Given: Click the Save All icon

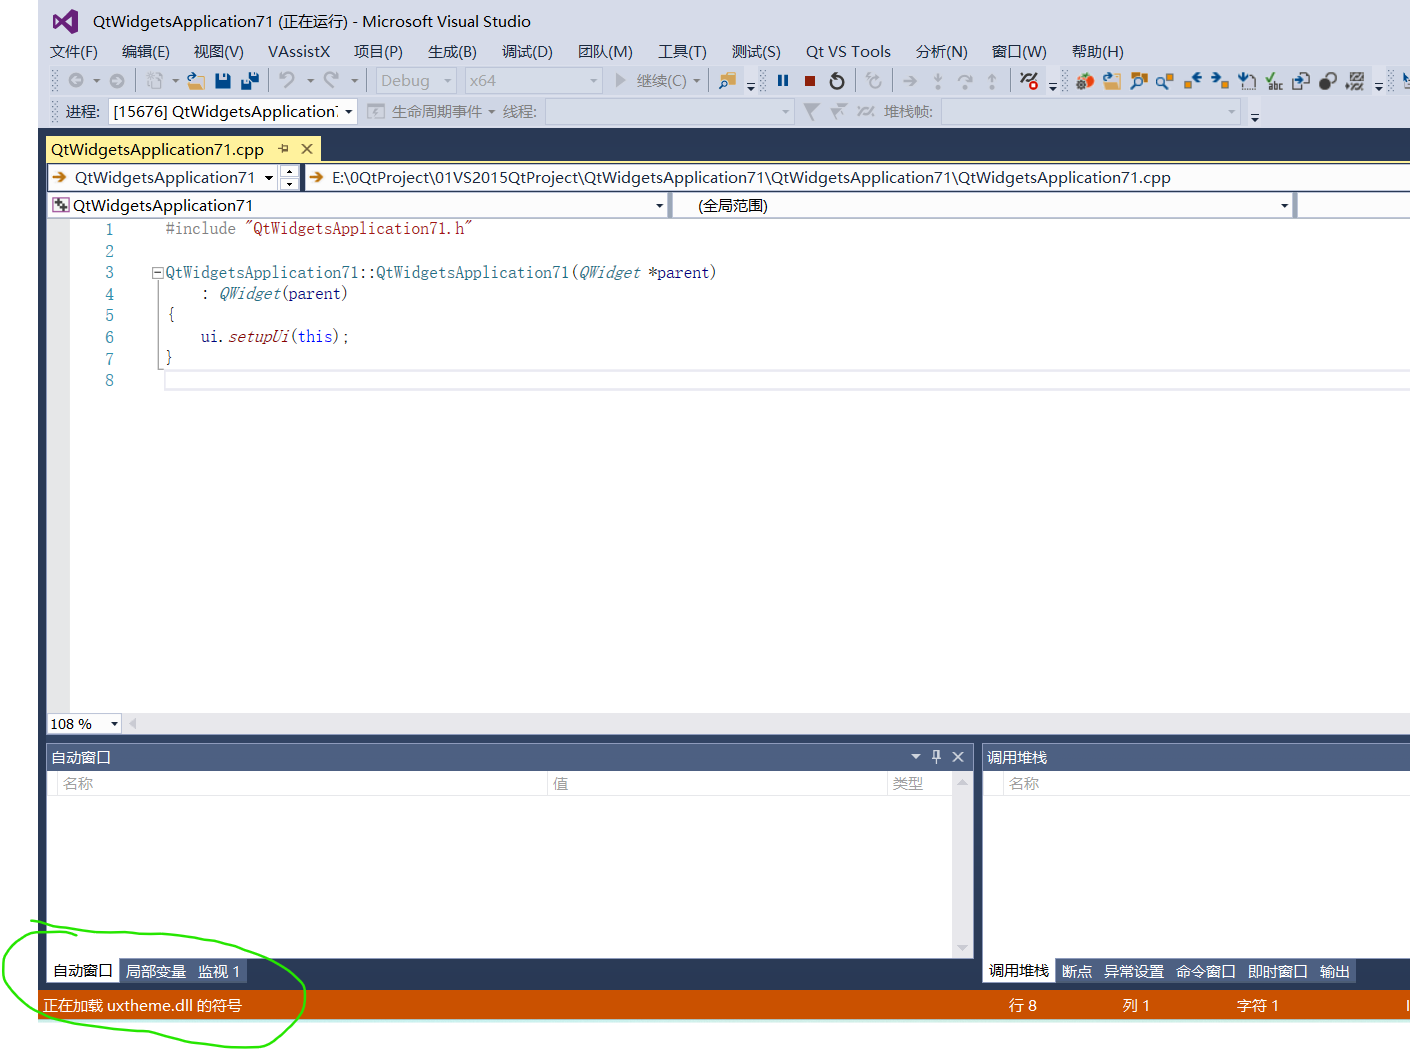Looking at the screenshot, I should (248, 80).
